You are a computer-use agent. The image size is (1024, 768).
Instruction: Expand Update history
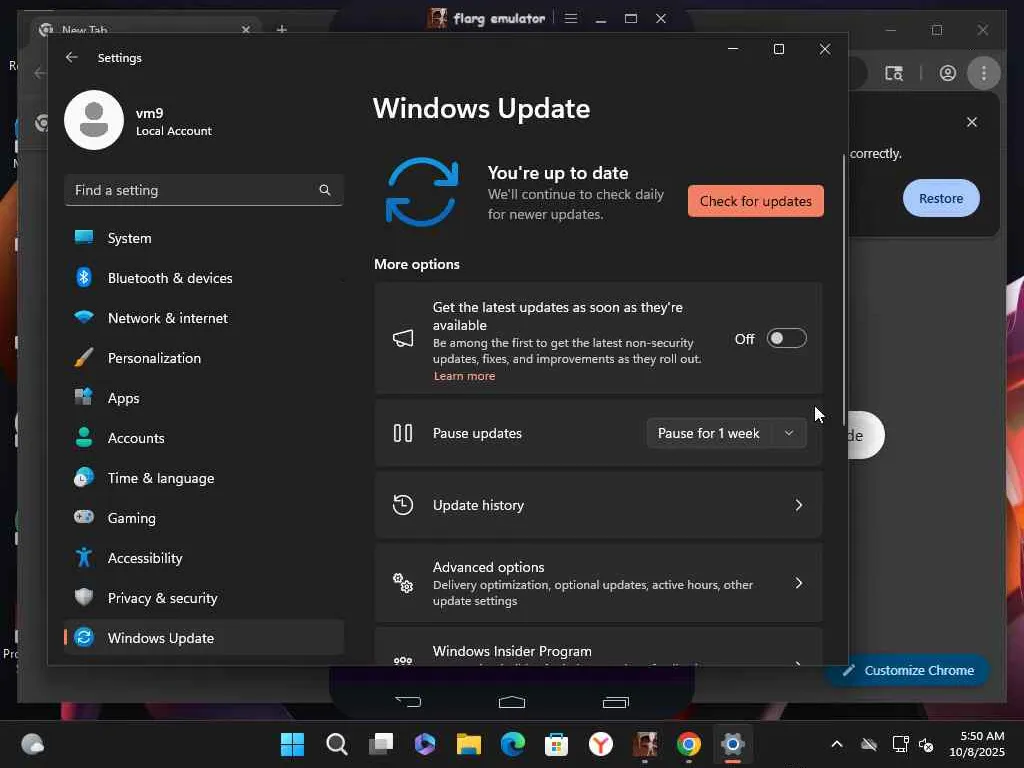click(x=598, y=505)
